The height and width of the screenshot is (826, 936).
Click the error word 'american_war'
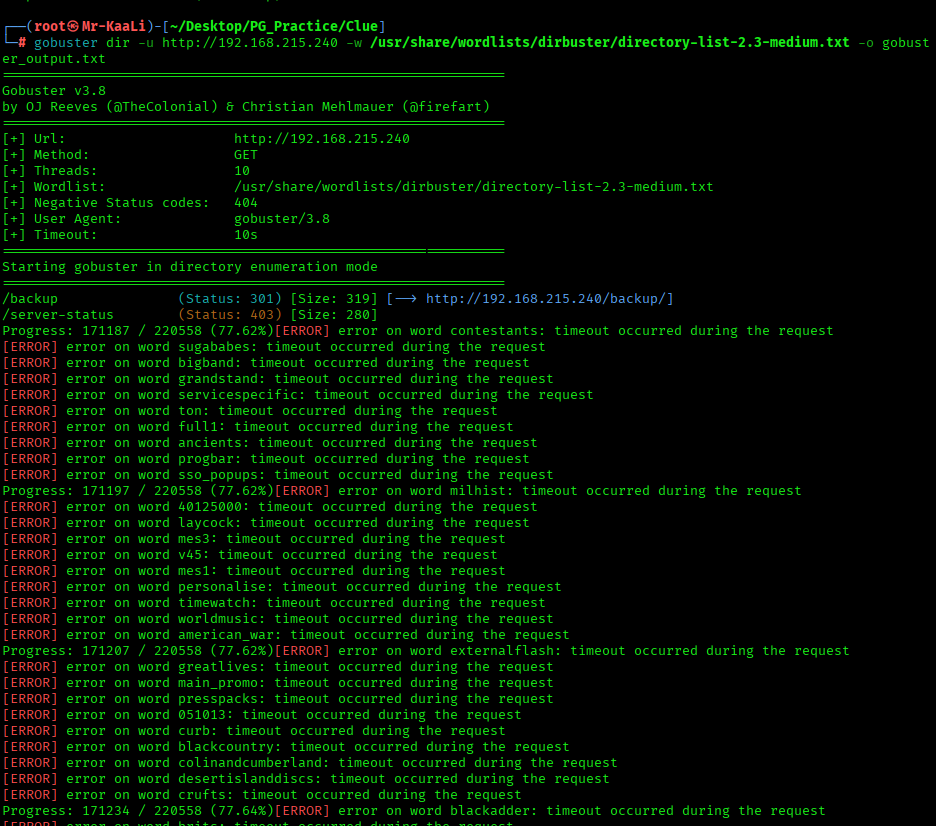coord(229,635)
